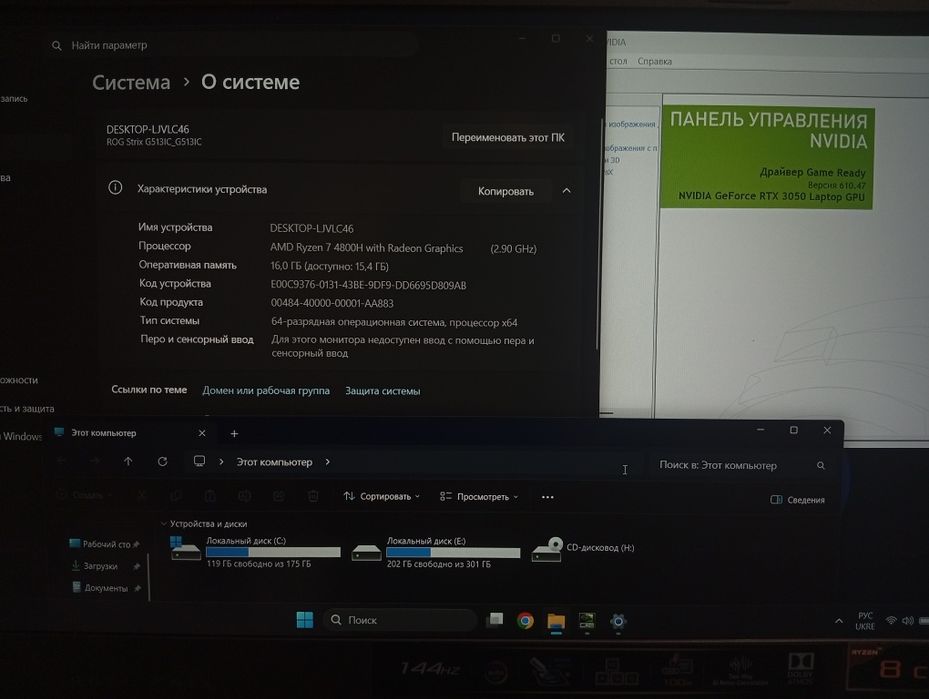Image resolution: width=929 pixels, height=699 pixels.
Task: Select the processor value AMD Ryzen 7 4800H
Action: click(366, 248)
